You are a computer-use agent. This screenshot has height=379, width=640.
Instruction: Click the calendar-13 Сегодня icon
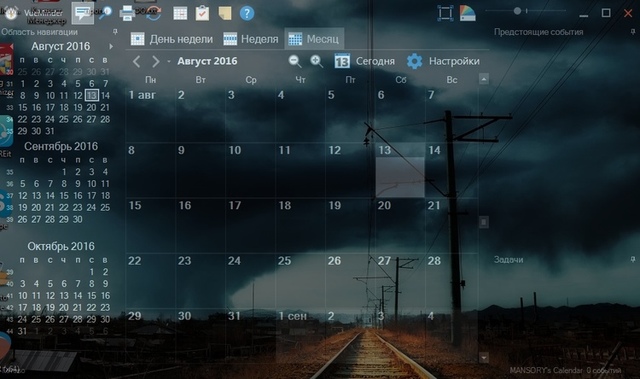point(342,61)
